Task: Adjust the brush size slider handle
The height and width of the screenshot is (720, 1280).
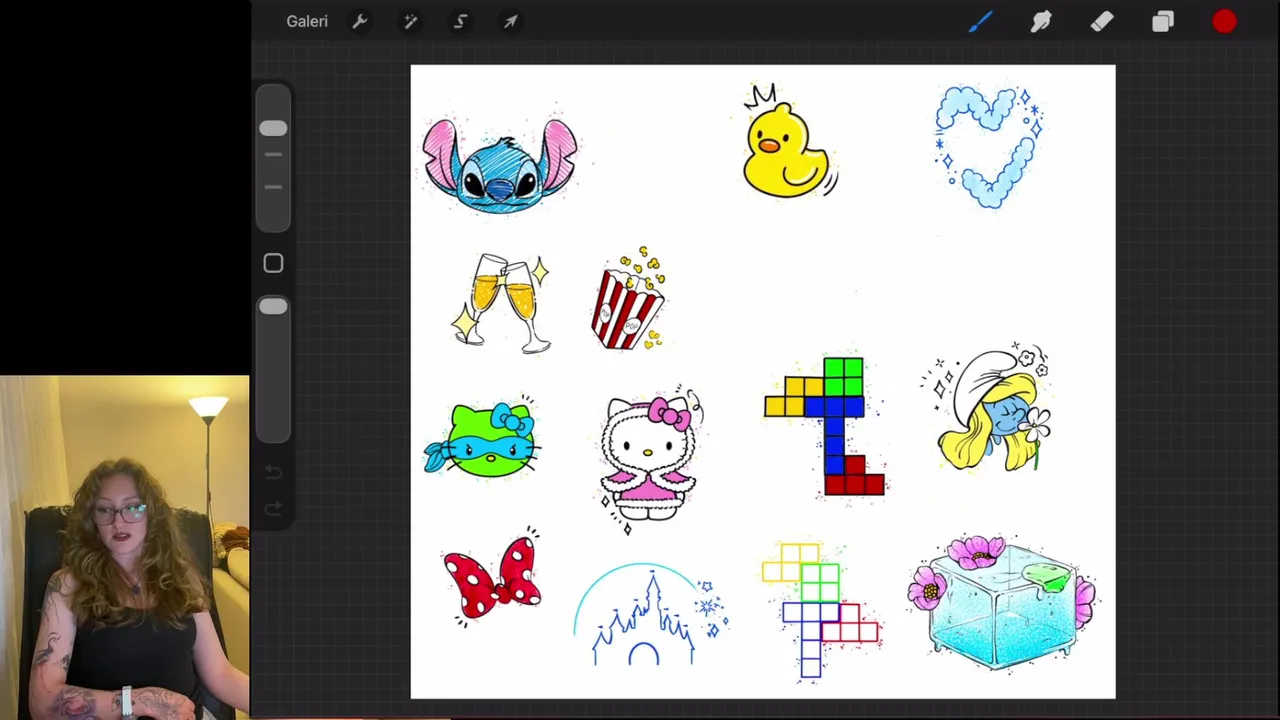Action: (x=273, y=129)
